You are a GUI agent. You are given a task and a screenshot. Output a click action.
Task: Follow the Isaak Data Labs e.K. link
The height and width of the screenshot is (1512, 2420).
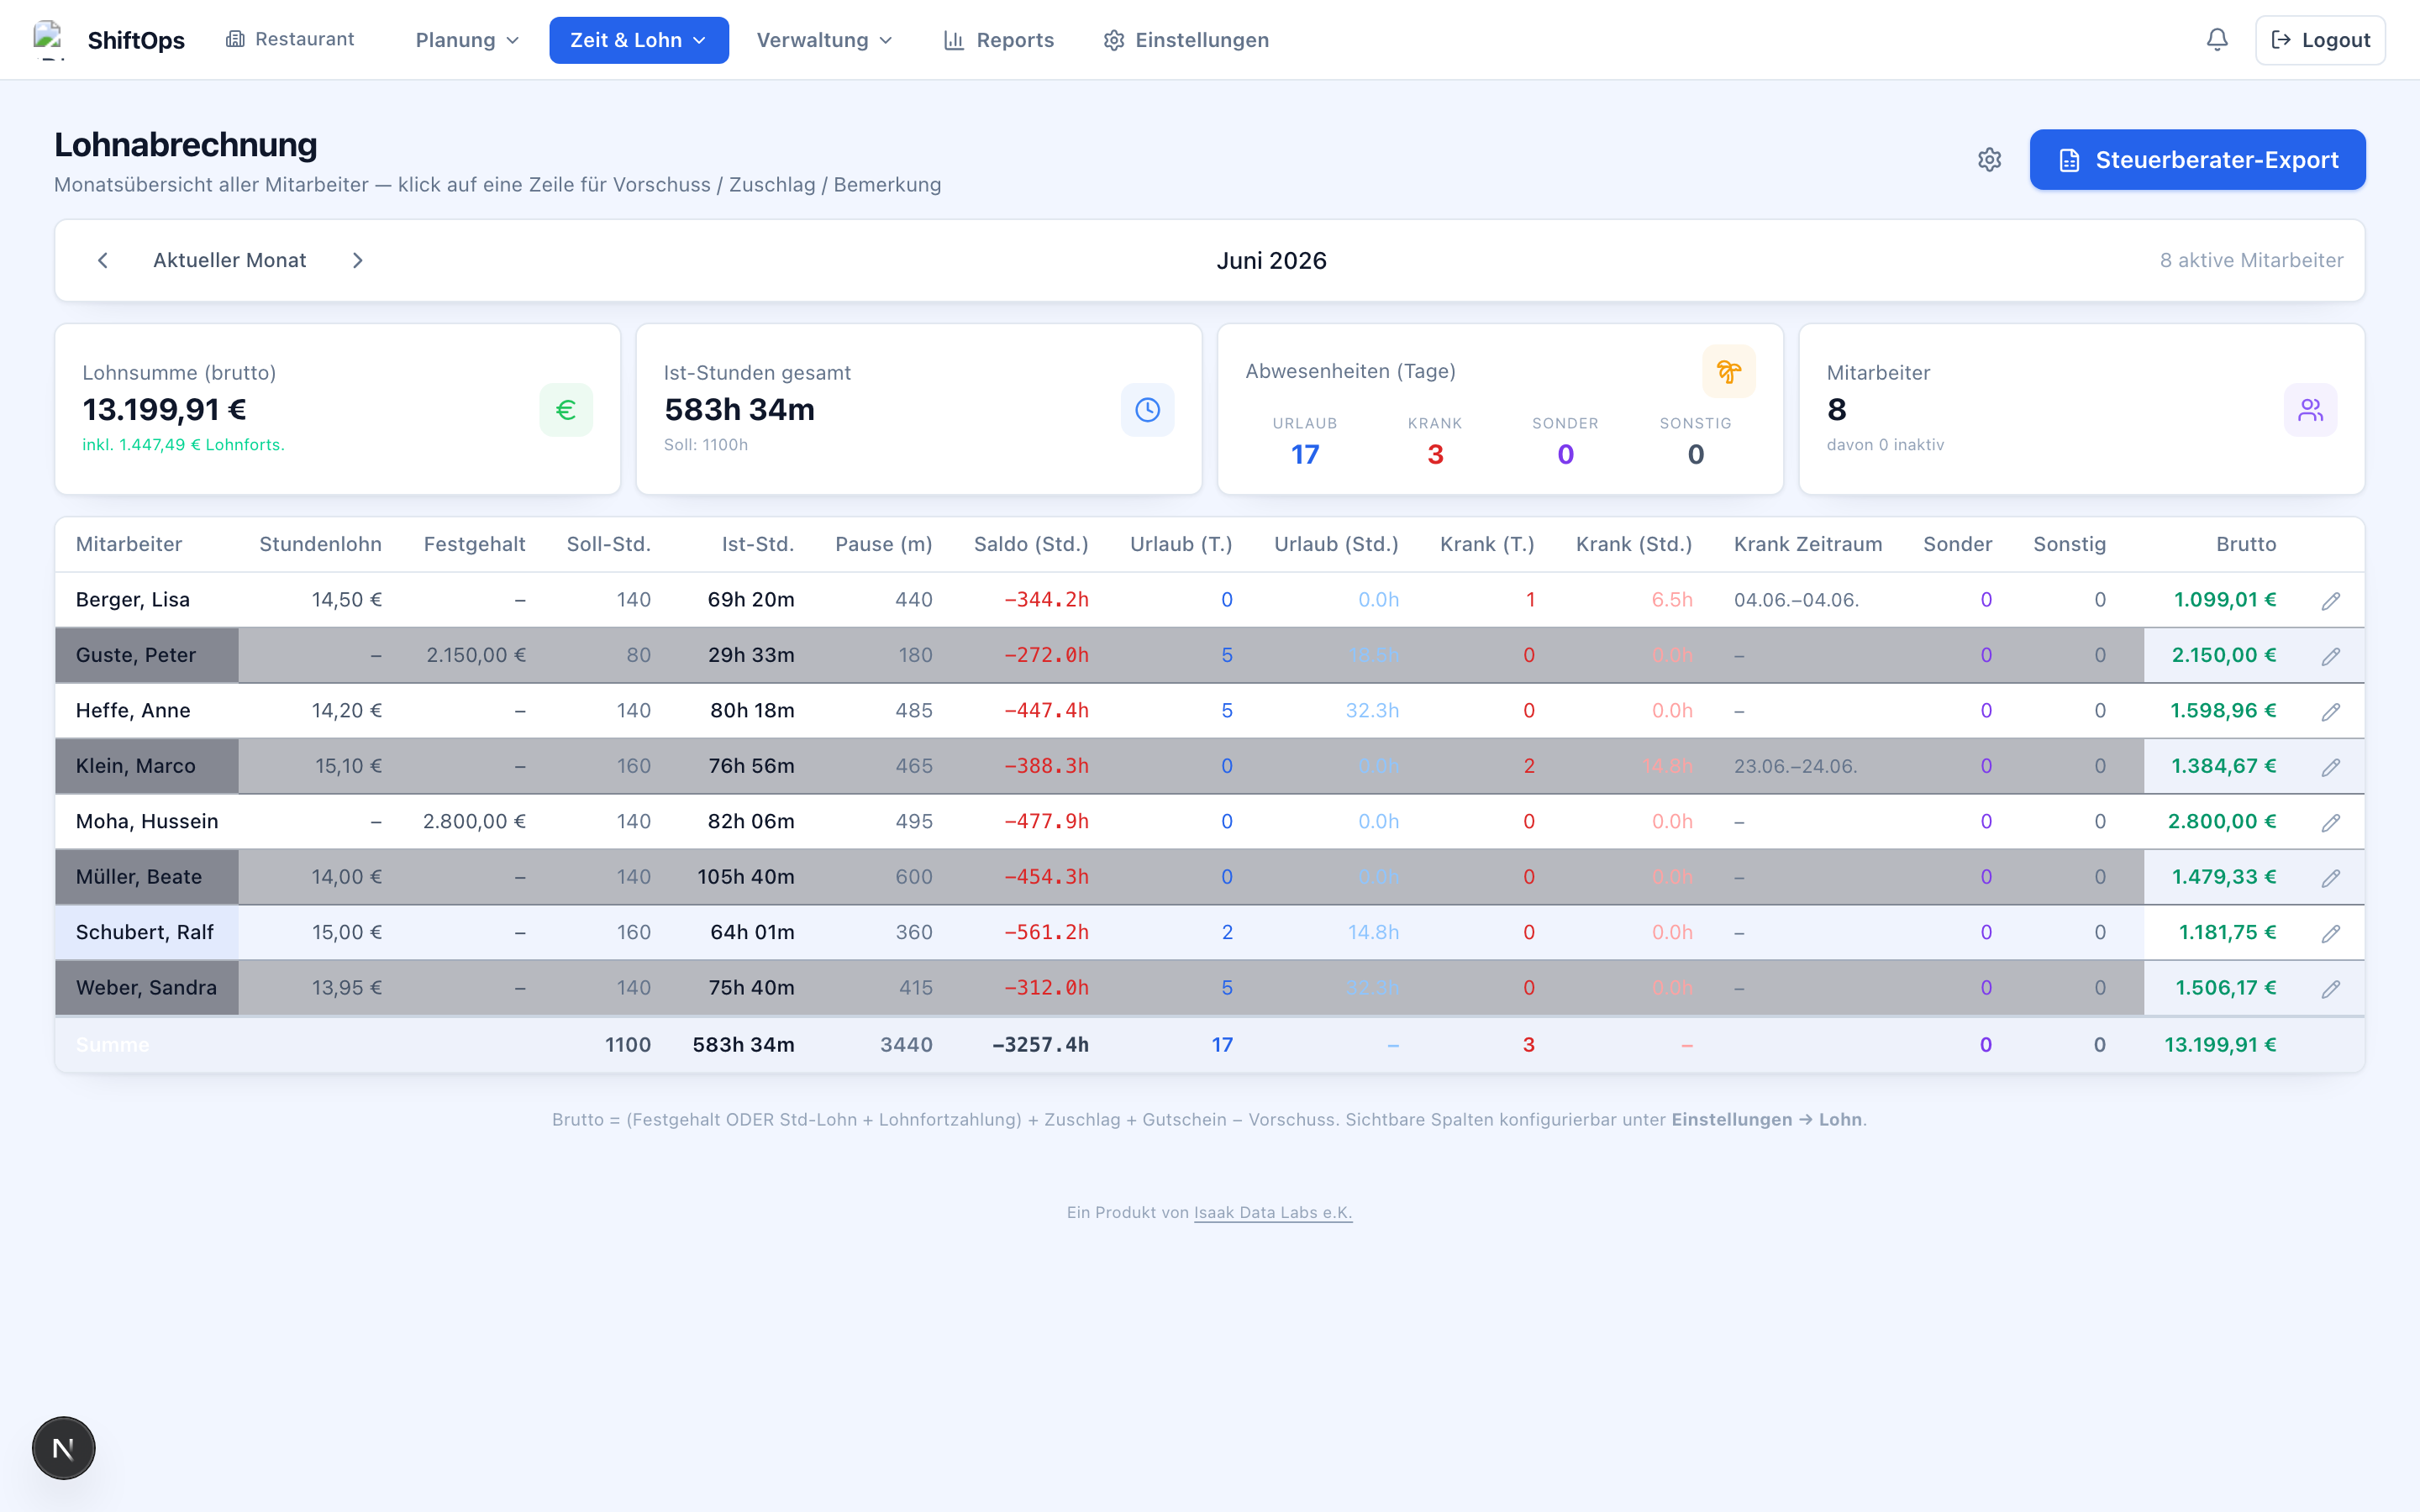(1273, 1212)
